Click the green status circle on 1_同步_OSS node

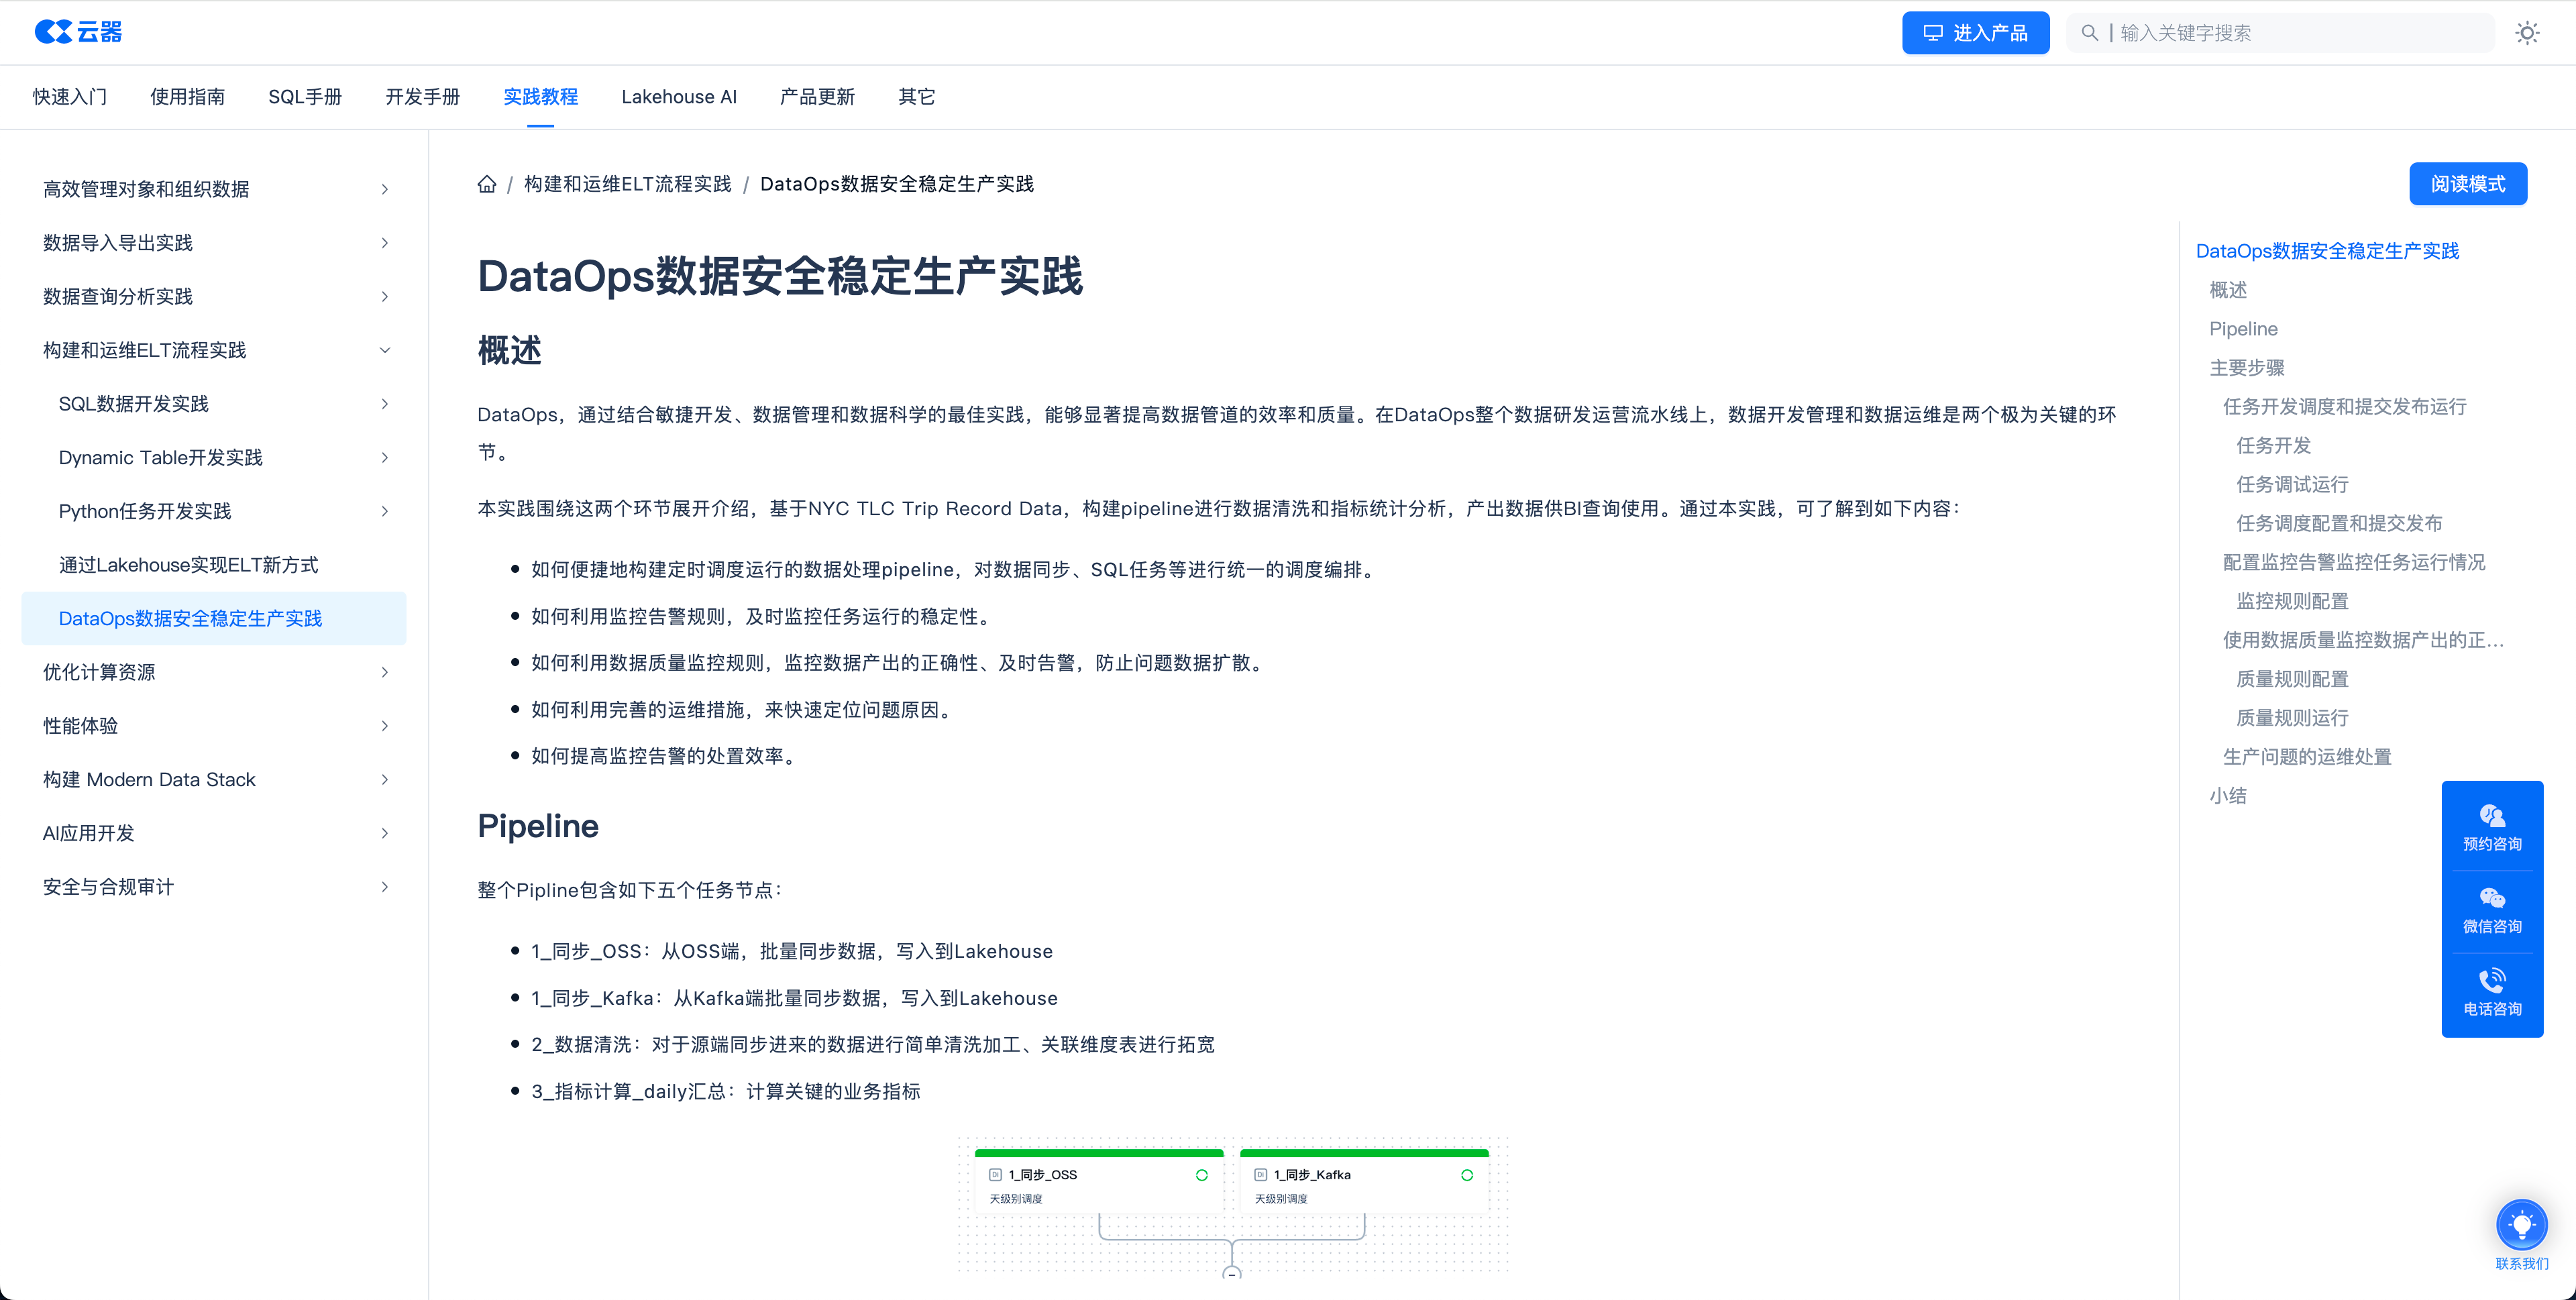click(1203, 1175)
